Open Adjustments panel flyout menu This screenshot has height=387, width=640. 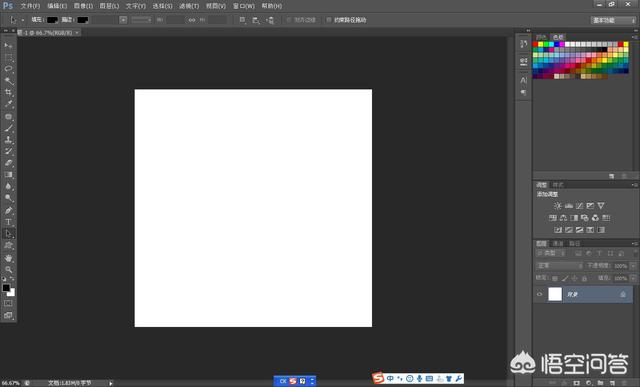634,185
